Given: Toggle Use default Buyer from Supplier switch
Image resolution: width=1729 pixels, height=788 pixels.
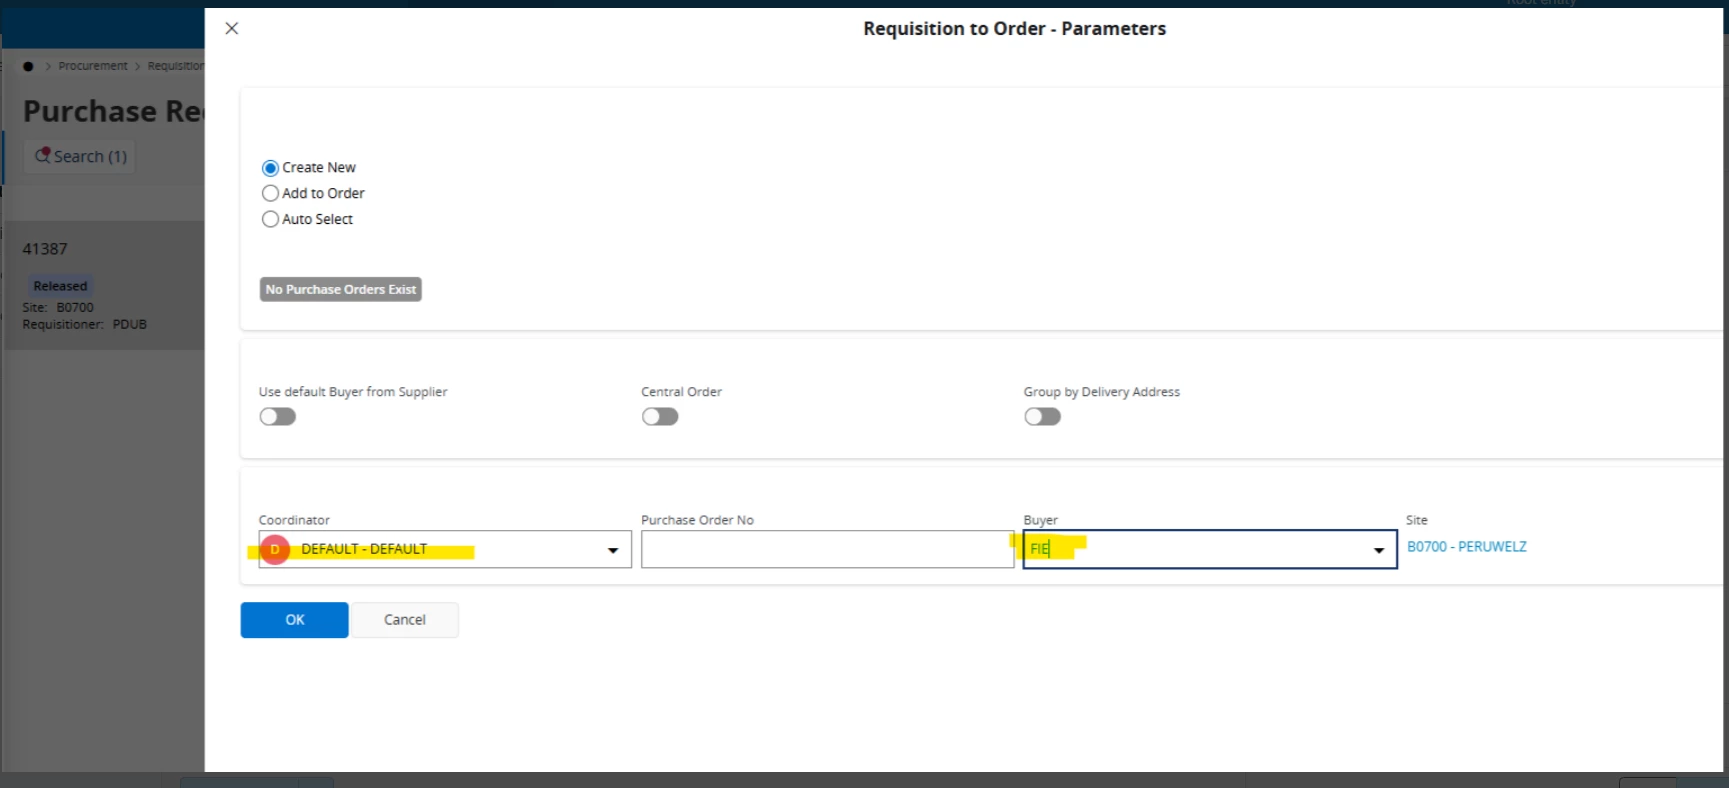Looking at the screenshot, I should click(x=278, y=417).
